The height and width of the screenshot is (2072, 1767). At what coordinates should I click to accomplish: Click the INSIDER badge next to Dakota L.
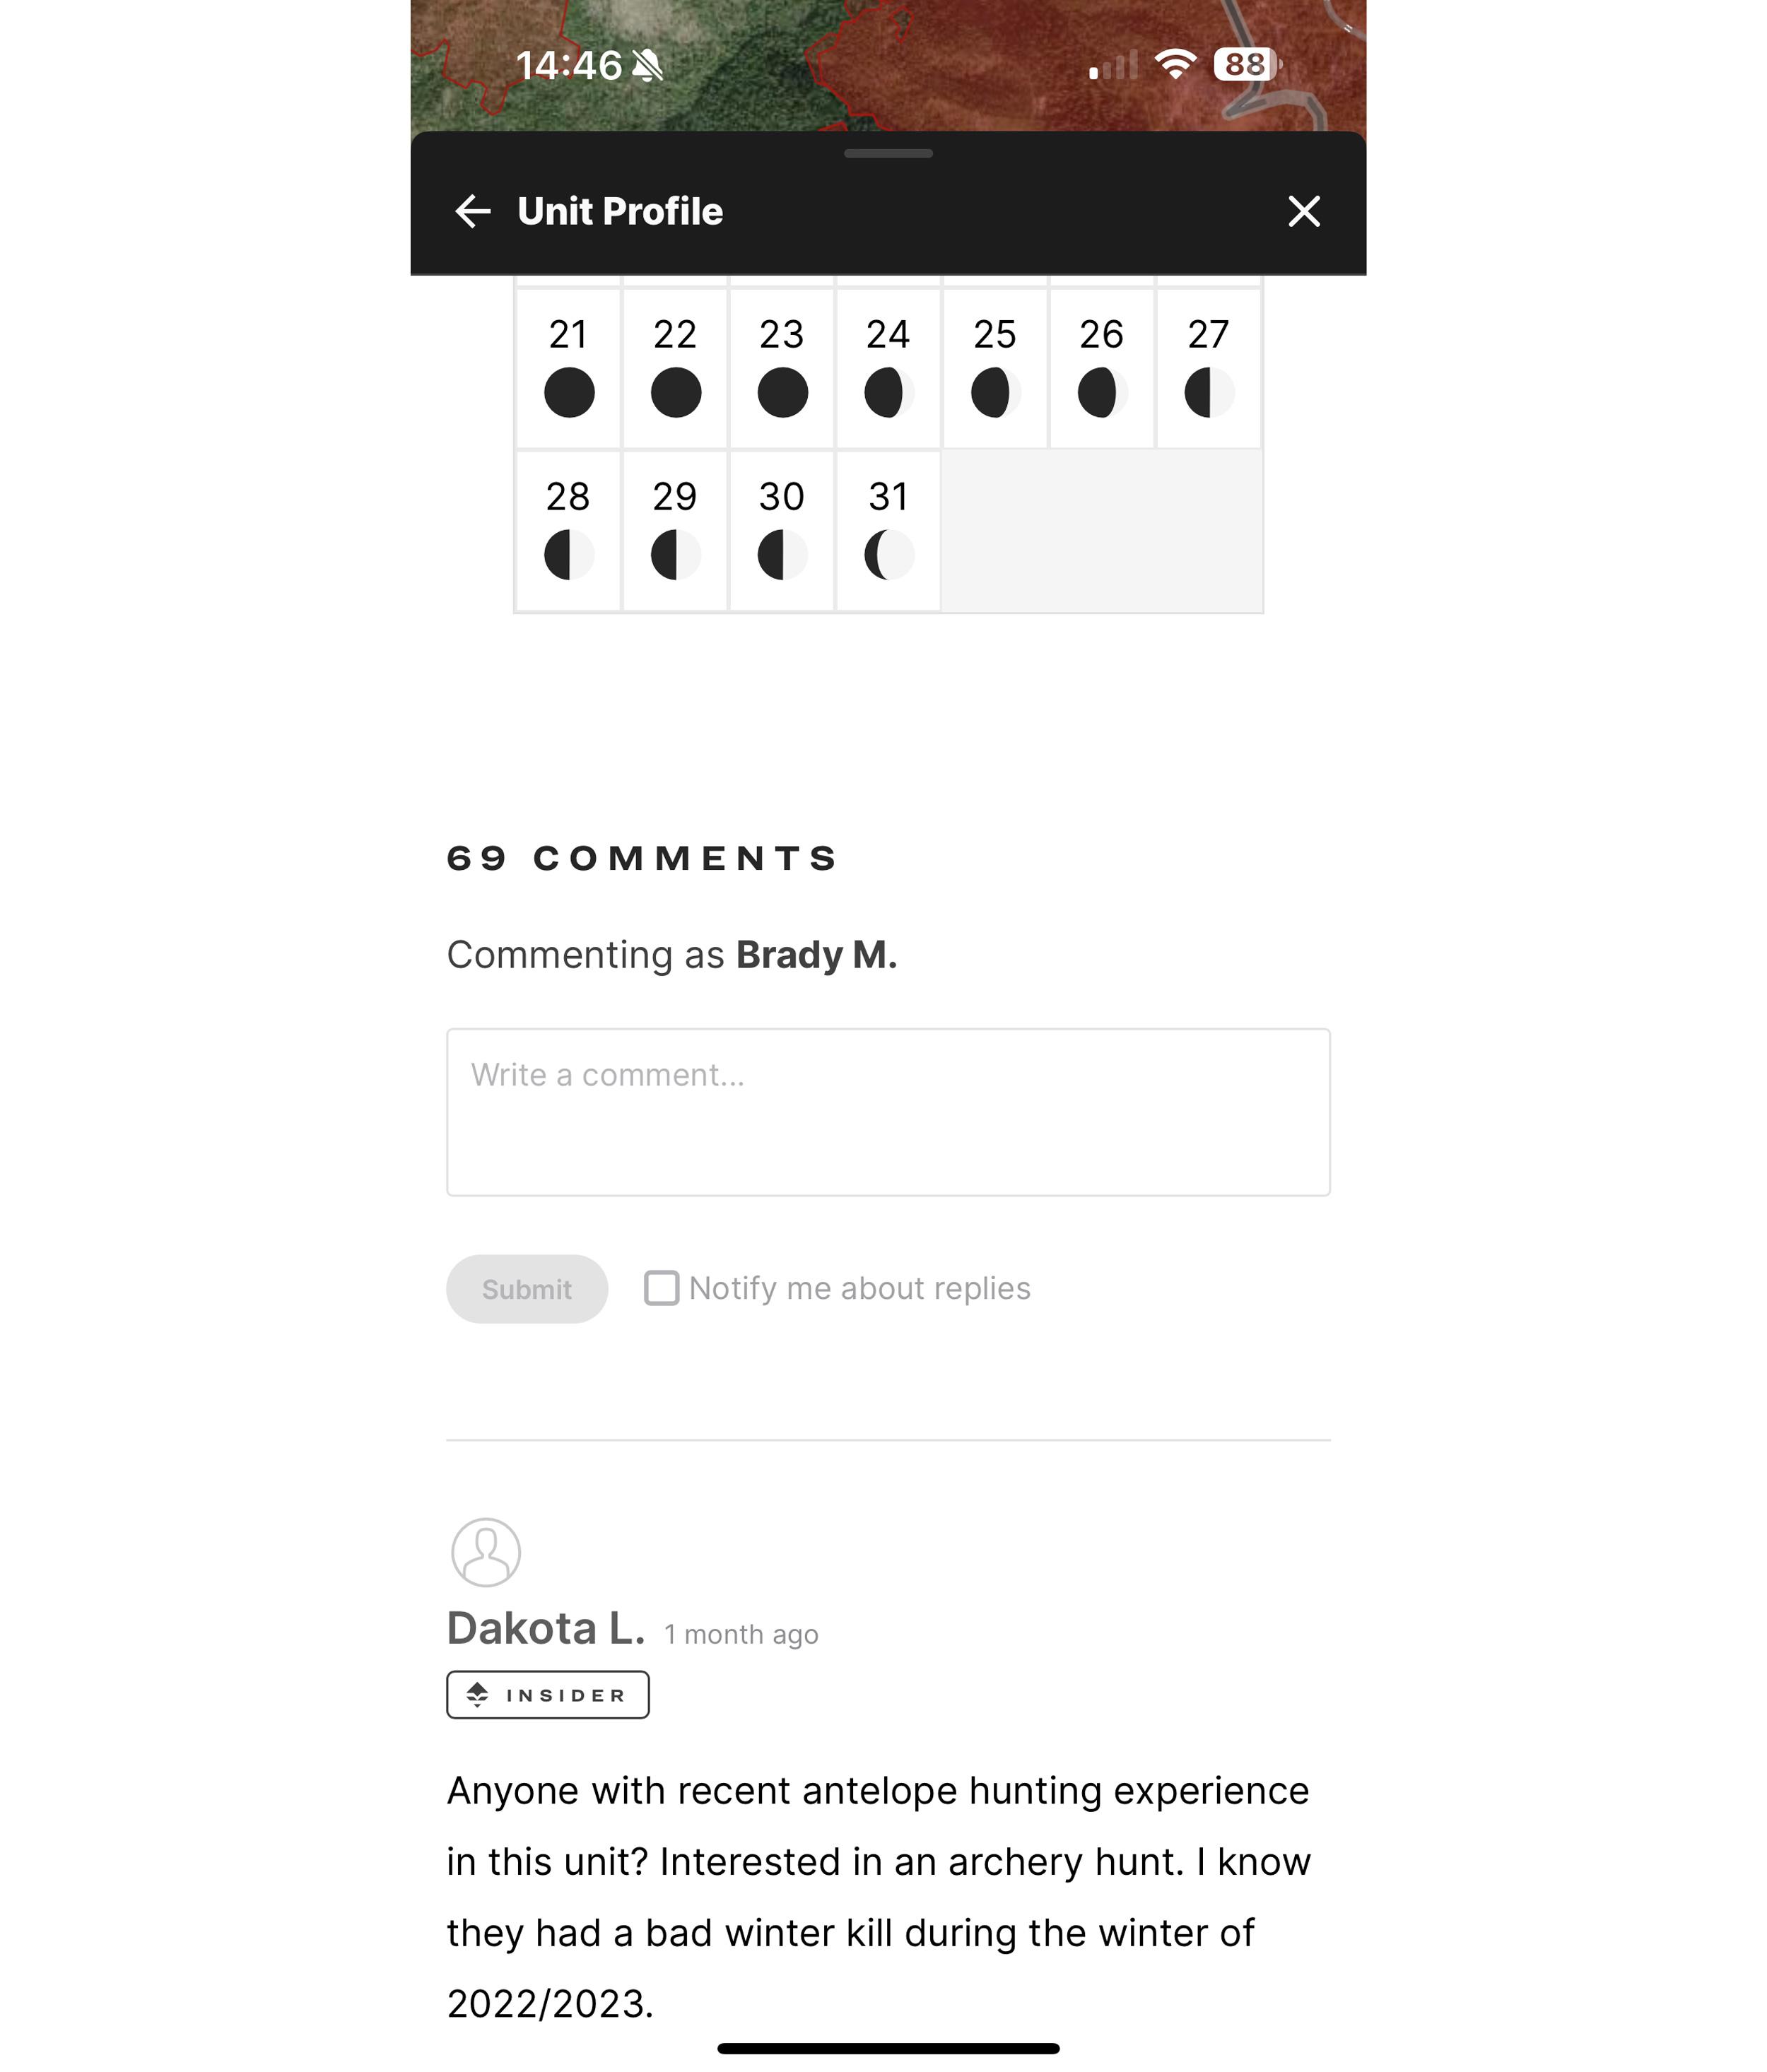point(547,1694)
